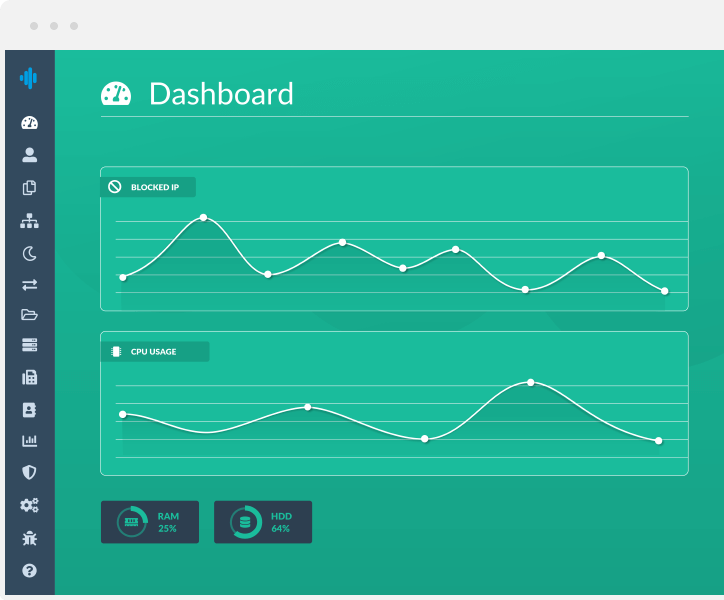Click the Dashboard heading text
The image size is (724, 600).
coord(221,94)
